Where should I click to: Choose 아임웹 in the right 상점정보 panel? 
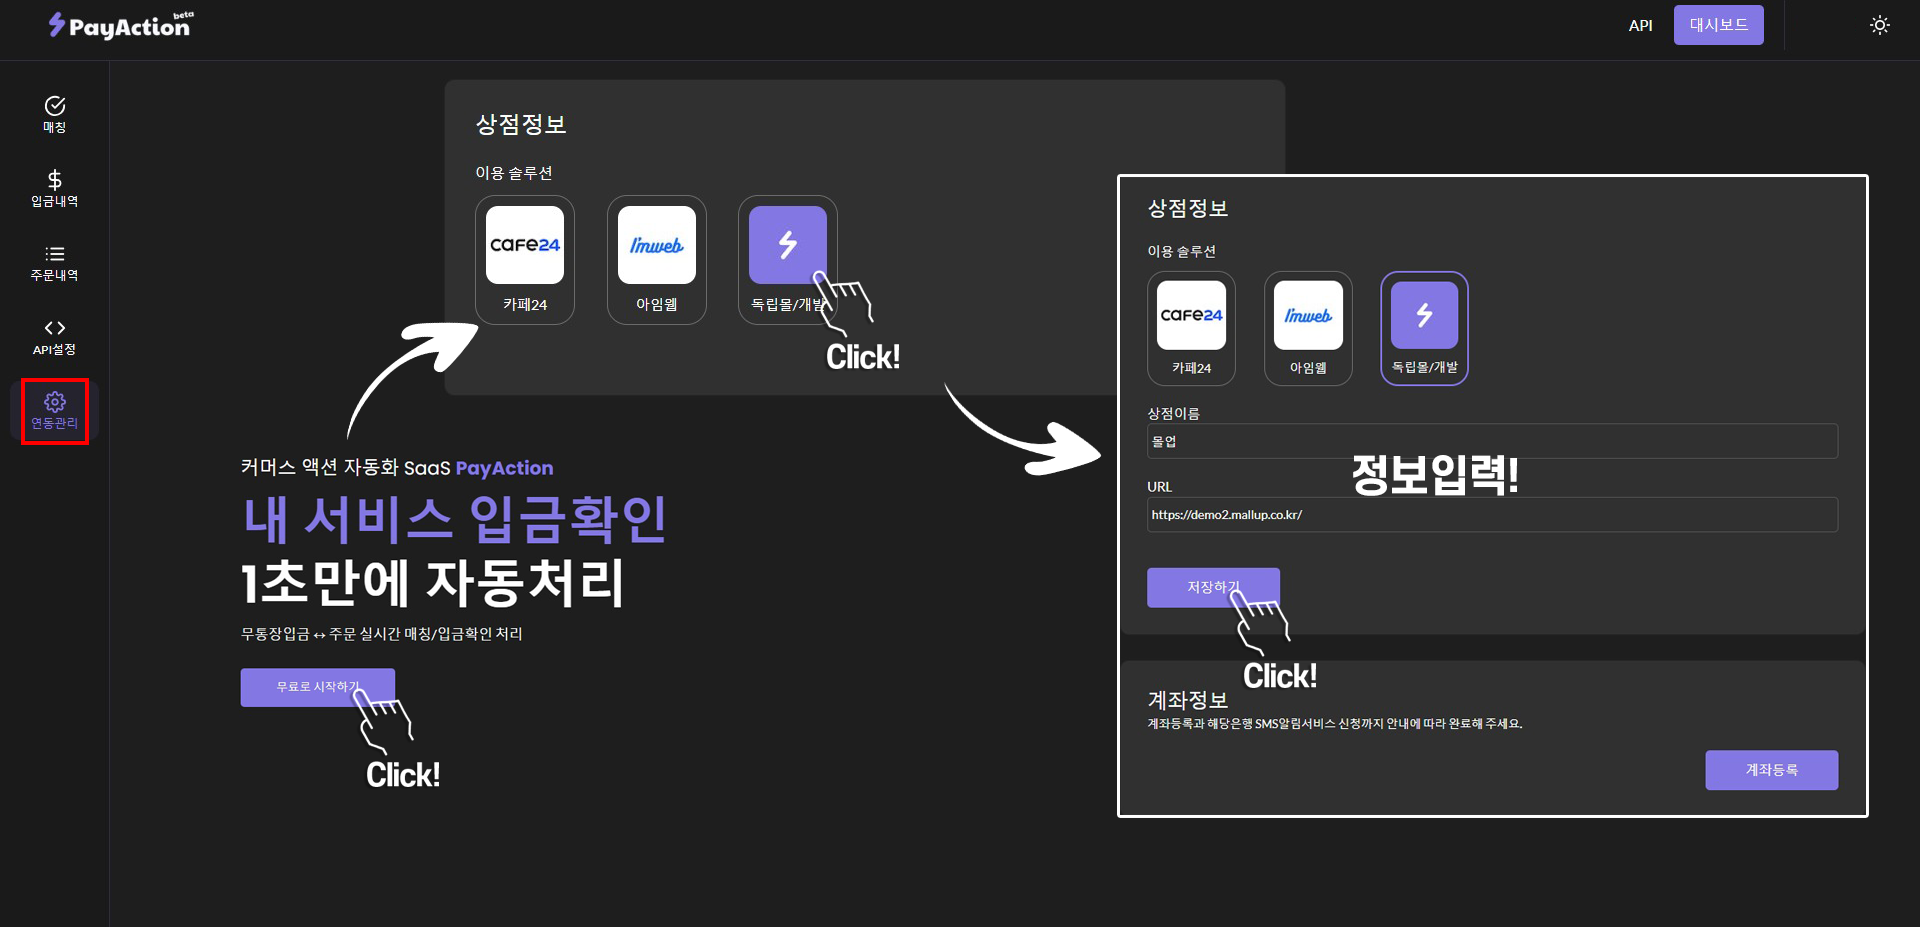(x=1308, y=328)
